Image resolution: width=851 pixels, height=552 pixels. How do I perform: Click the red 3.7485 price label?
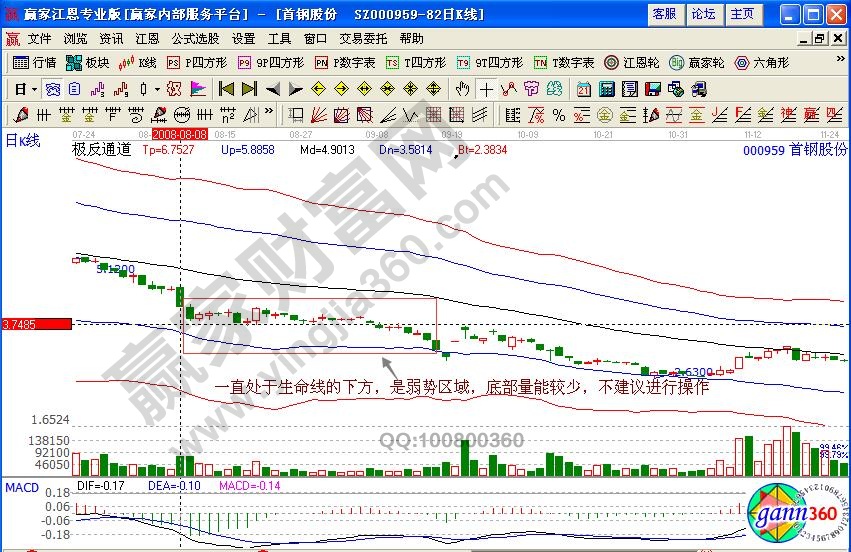point(36,324)
